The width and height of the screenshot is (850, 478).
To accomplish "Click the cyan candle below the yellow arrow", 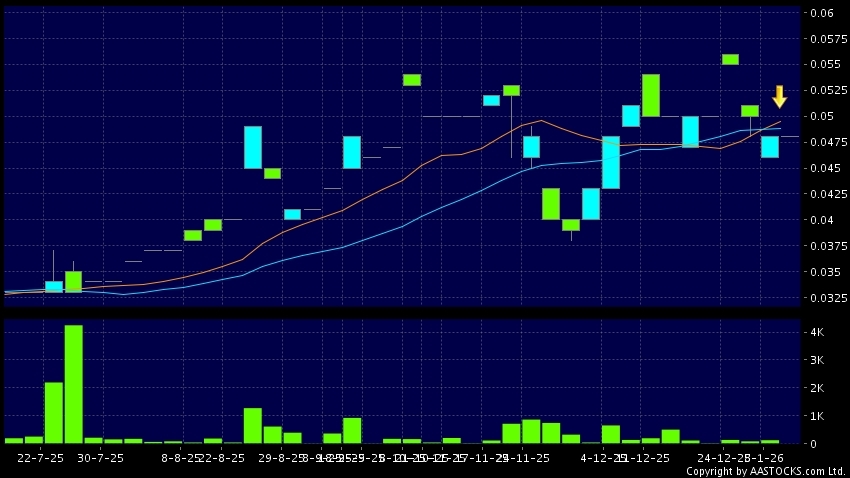I will [x=769, y=146].
